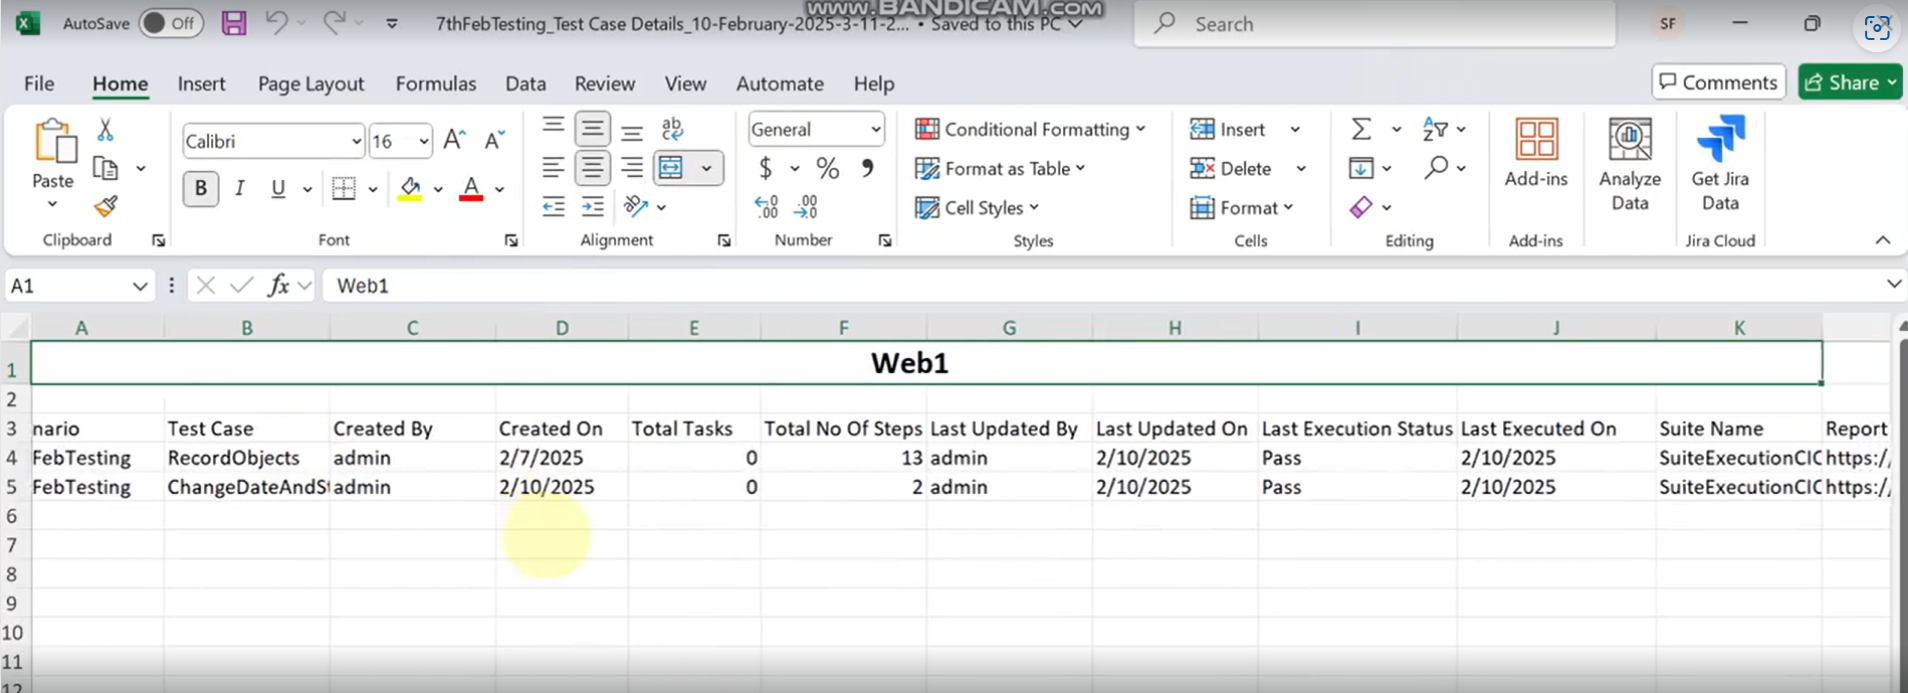This screenshot has height=693, width=1908.
Task: Toggle Bold formatting off
Action: (201, 188)
